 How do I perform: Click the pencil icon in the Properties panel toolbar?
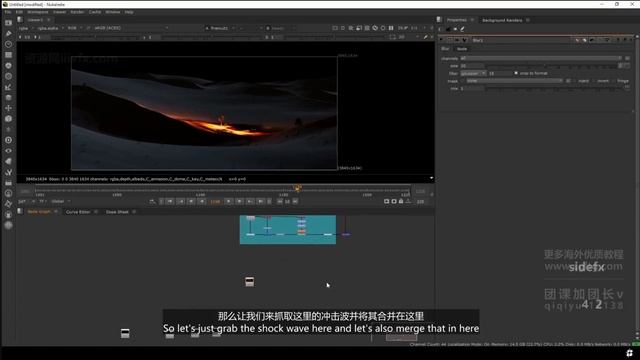[x=462, y=29]
